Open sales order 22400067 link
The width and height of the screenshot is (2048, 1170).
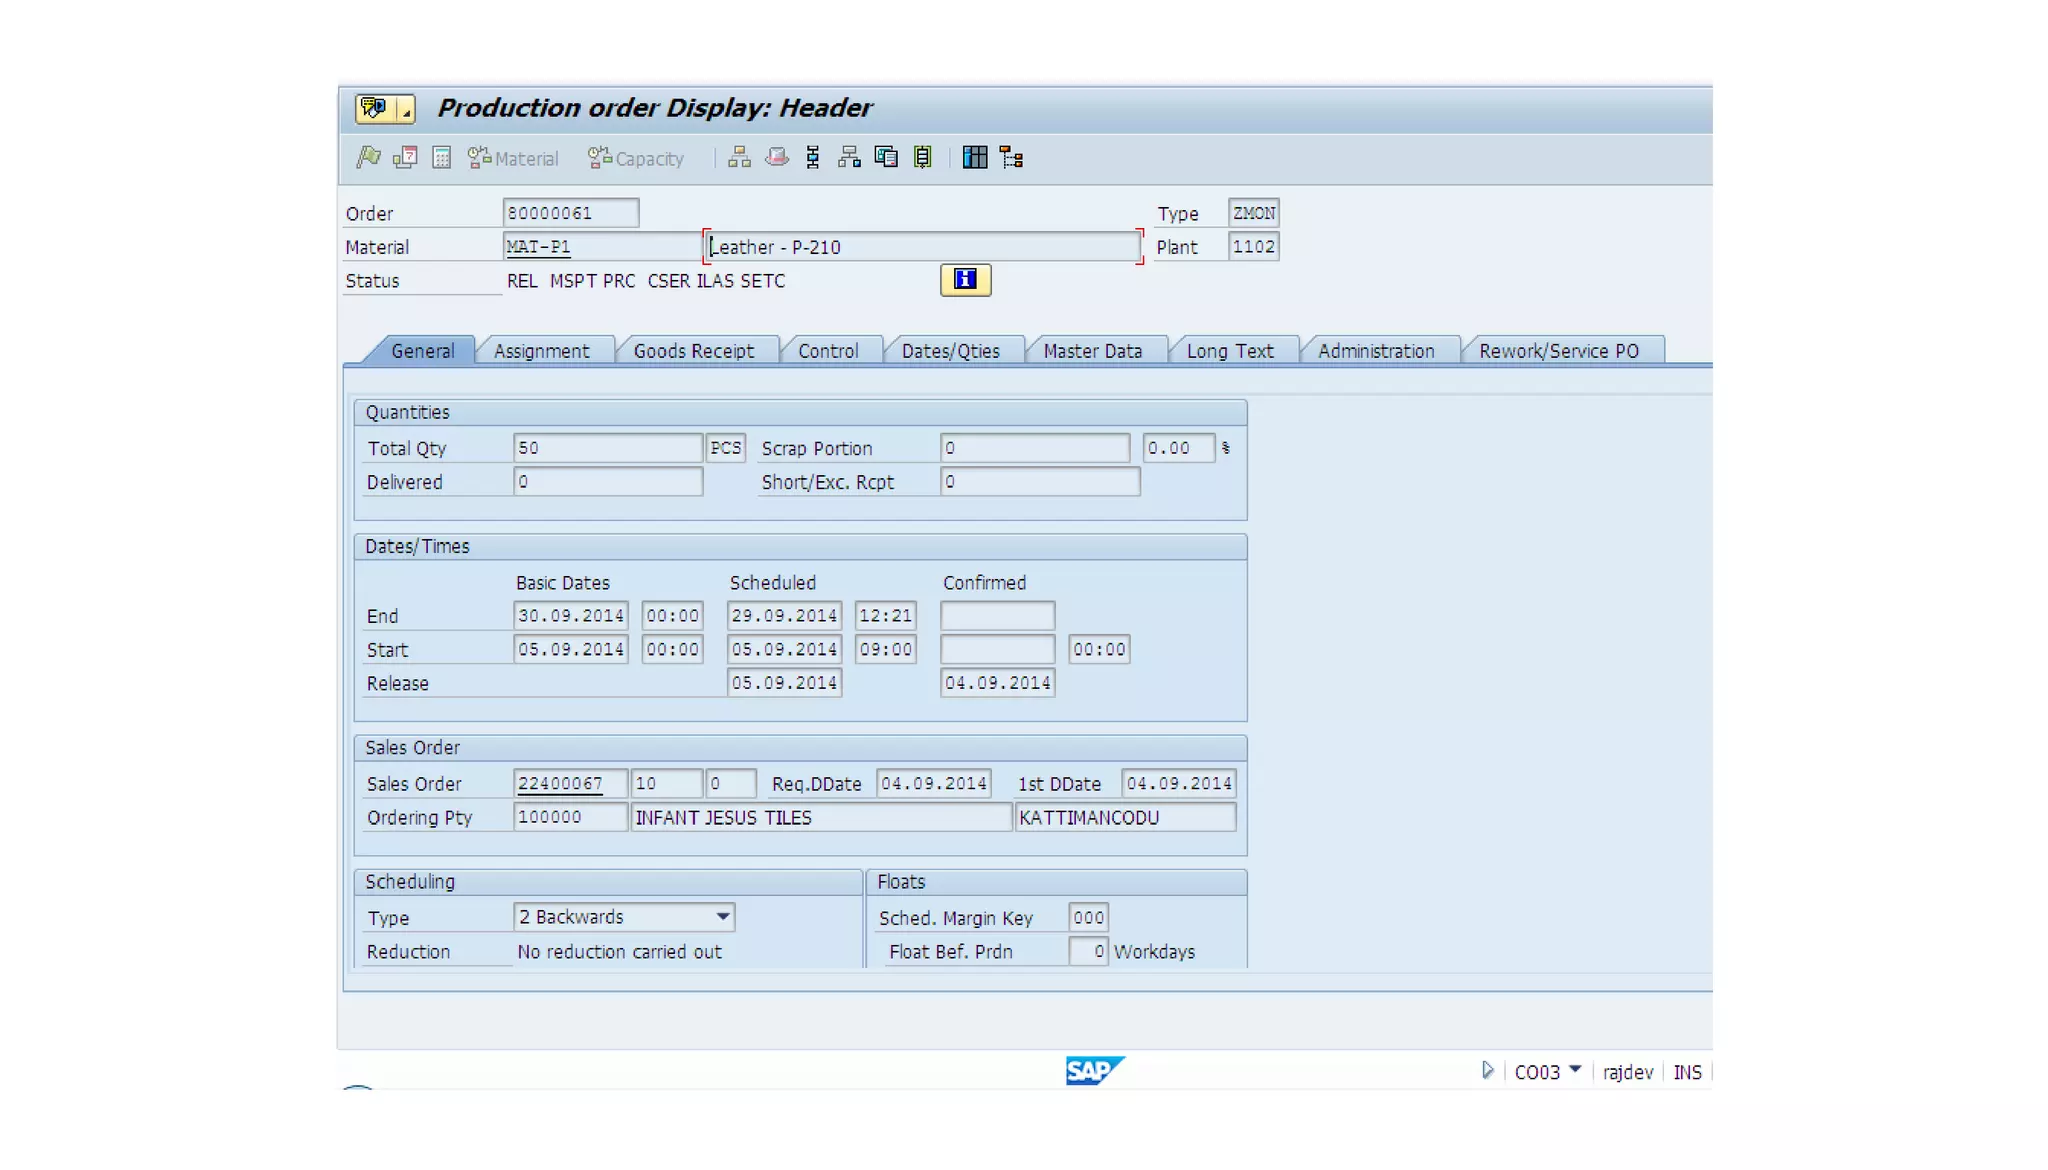click(x=560, y=784)
